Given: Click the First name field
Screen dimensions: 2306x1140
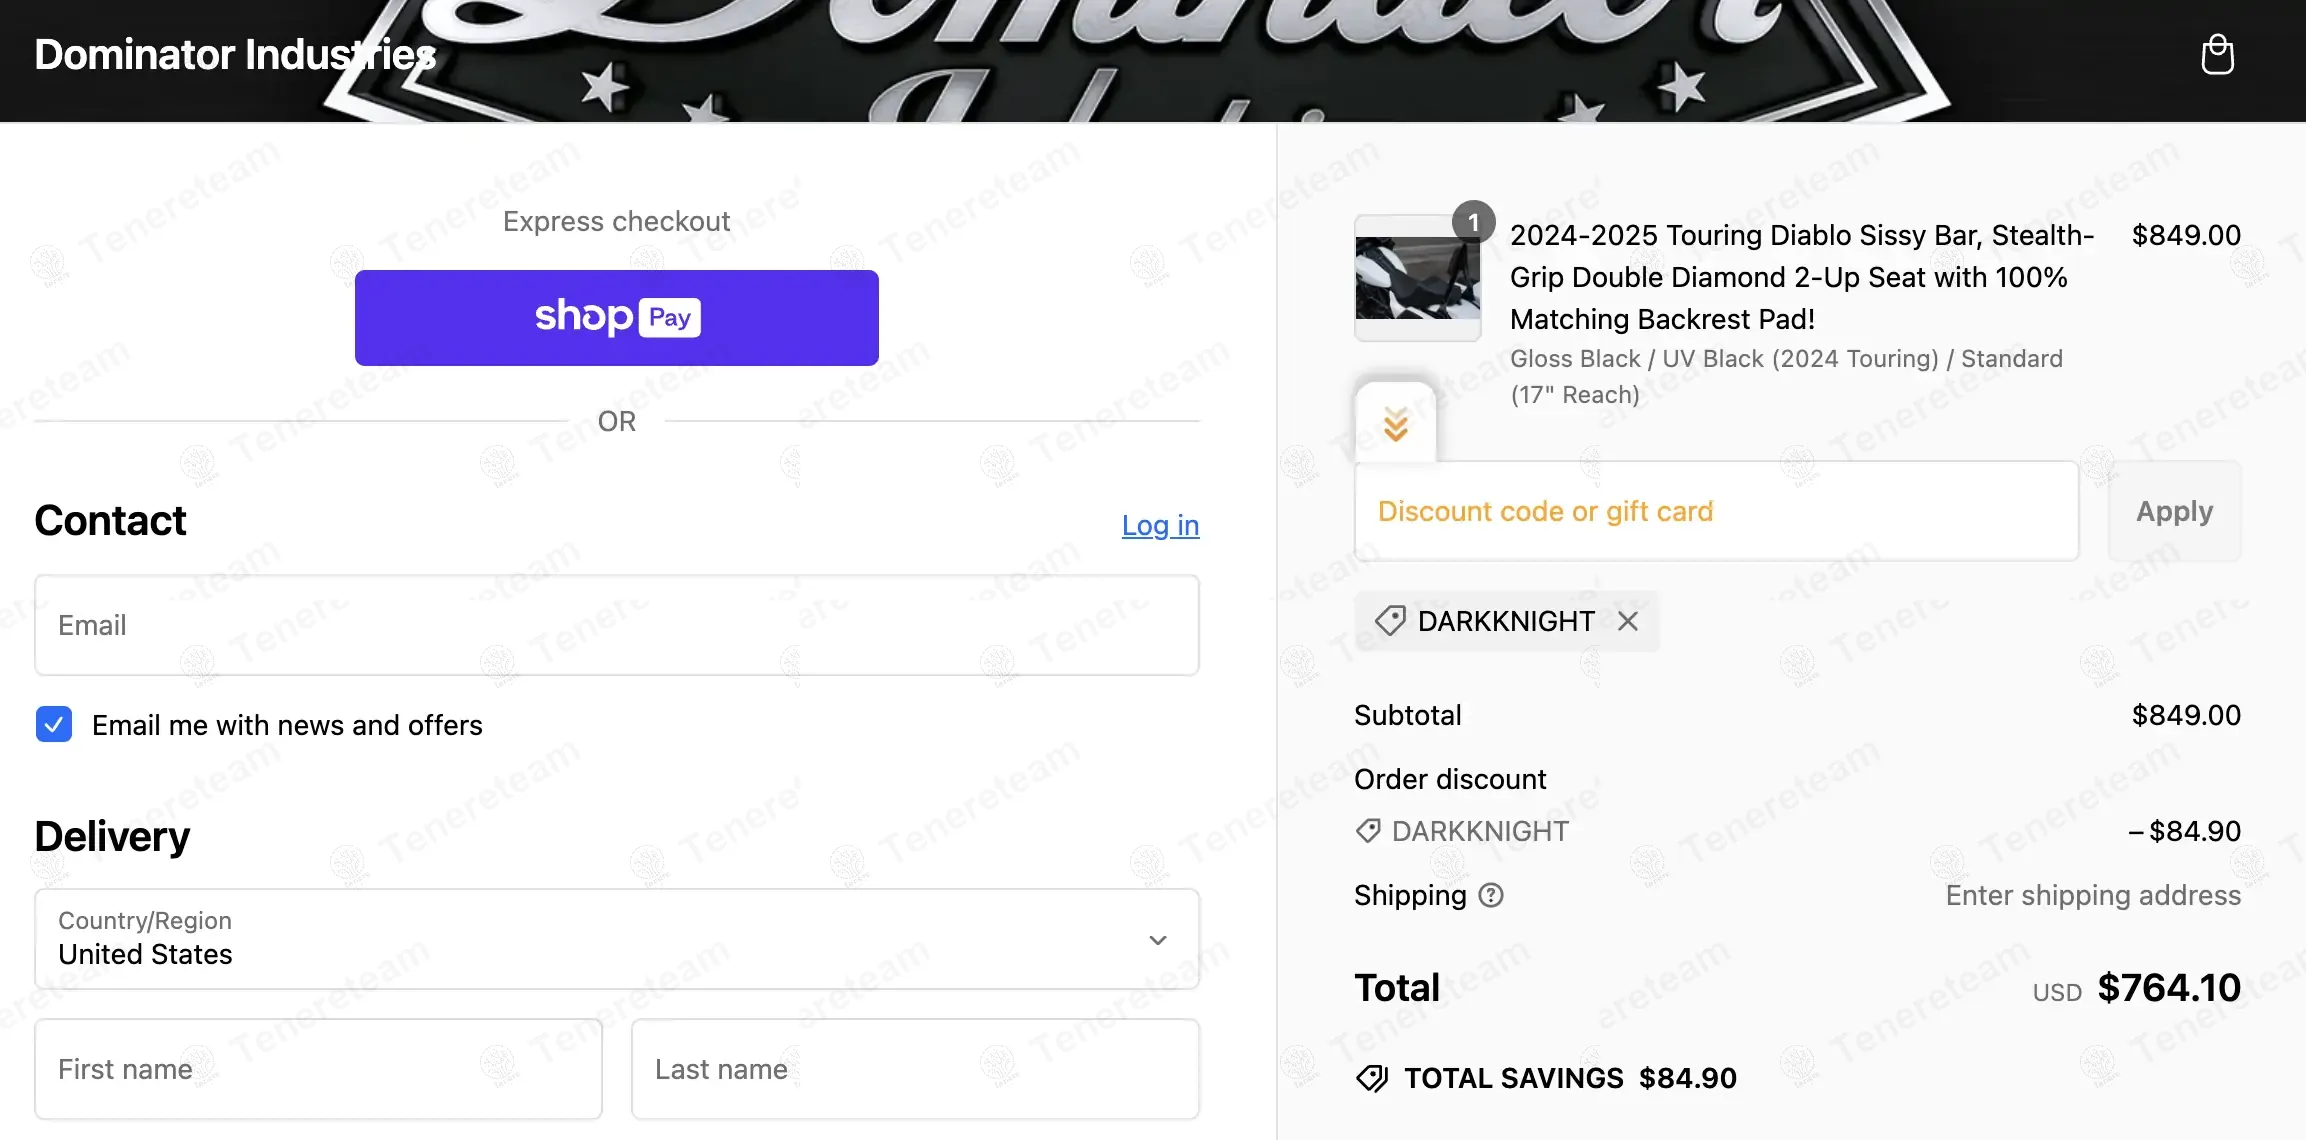Looking at the screenshot, I should [x=318, y=1069].
